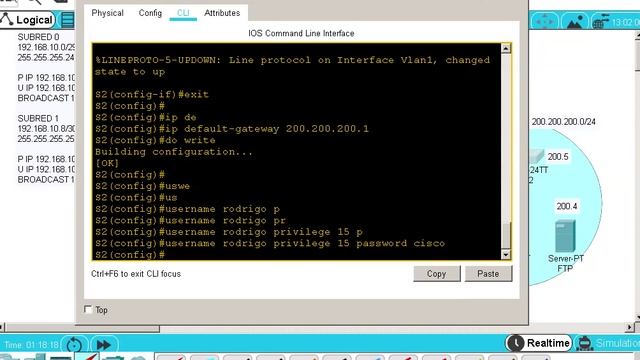640x360 pixels.
Task: Click the 200.5 address label
Action: pyautogui.click(x=558, y=157)
